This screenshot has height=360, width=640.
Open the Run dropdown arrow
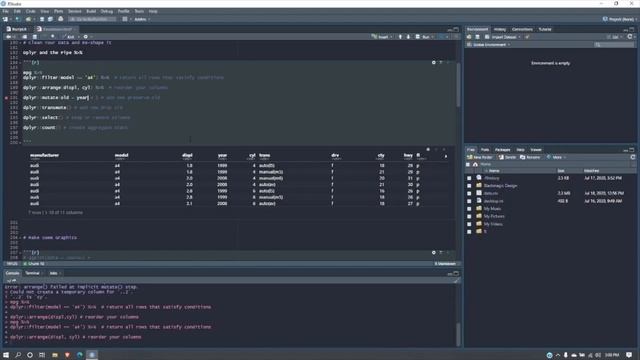point(433,37)
